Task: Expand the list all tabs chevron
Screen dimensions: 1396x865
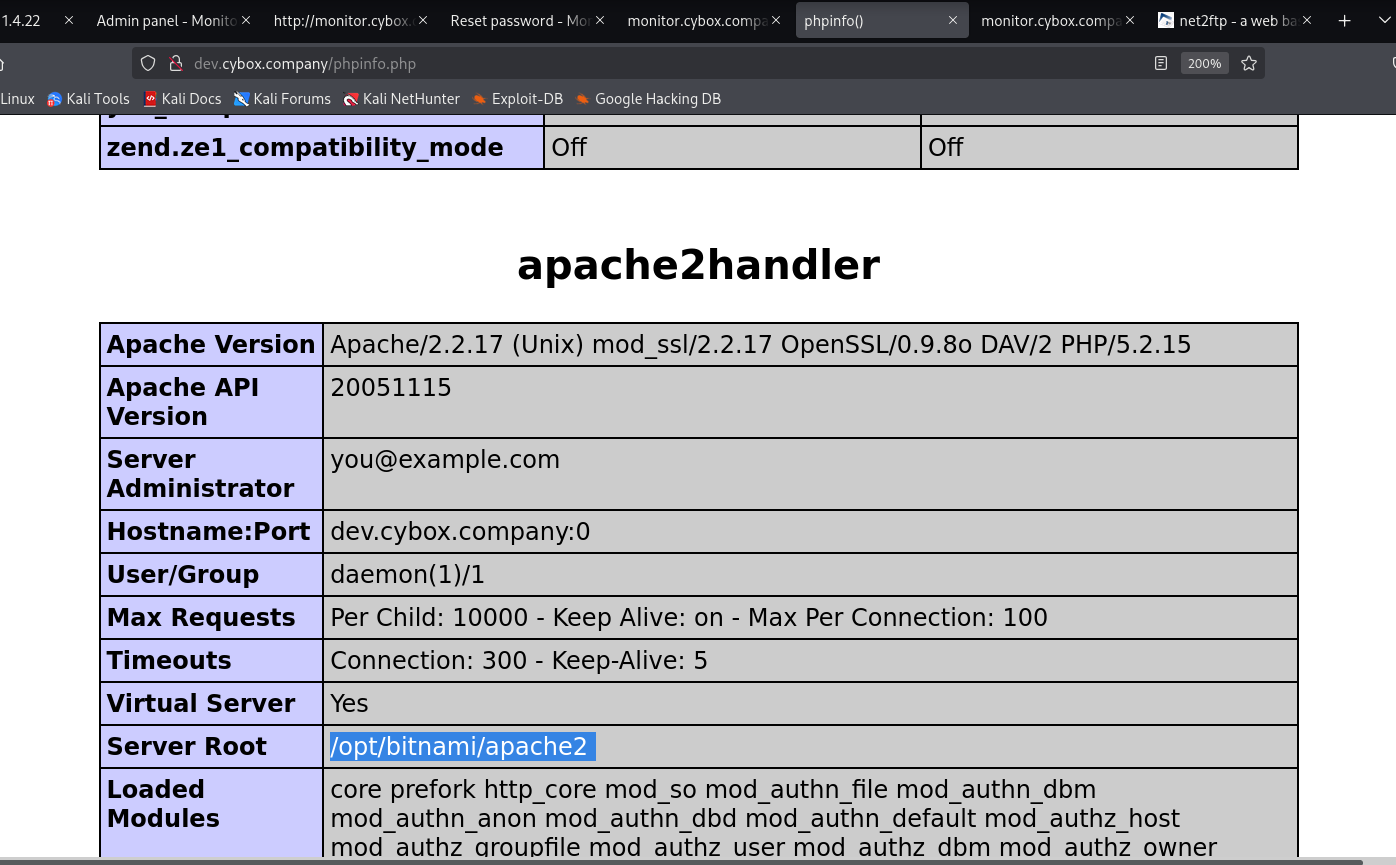Action: coord(1387,20)
